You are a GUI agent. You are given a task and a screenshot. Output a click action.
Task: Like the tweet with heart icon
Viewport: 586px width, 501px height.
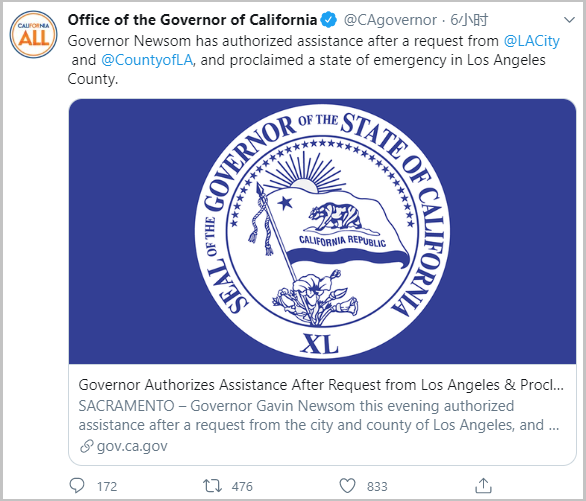coord(347,486)
